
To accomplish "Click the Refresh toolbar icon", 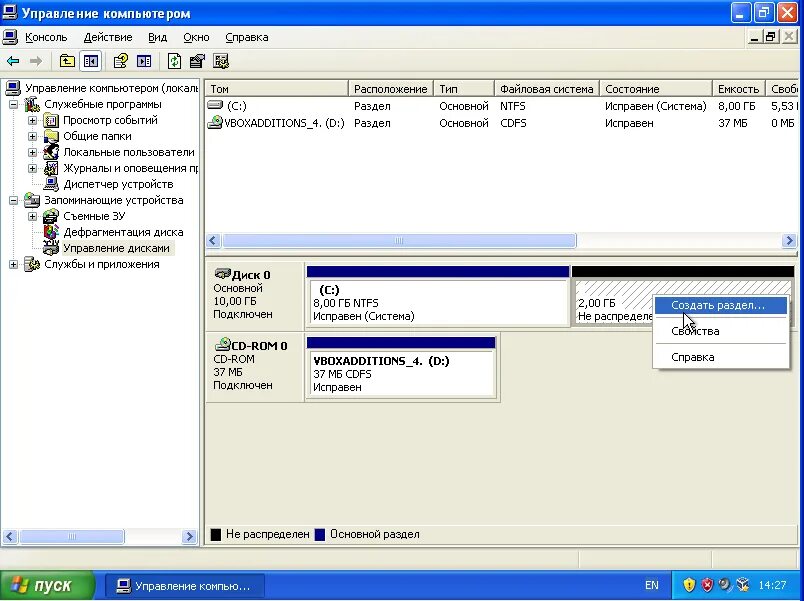I will pos(174,62).
